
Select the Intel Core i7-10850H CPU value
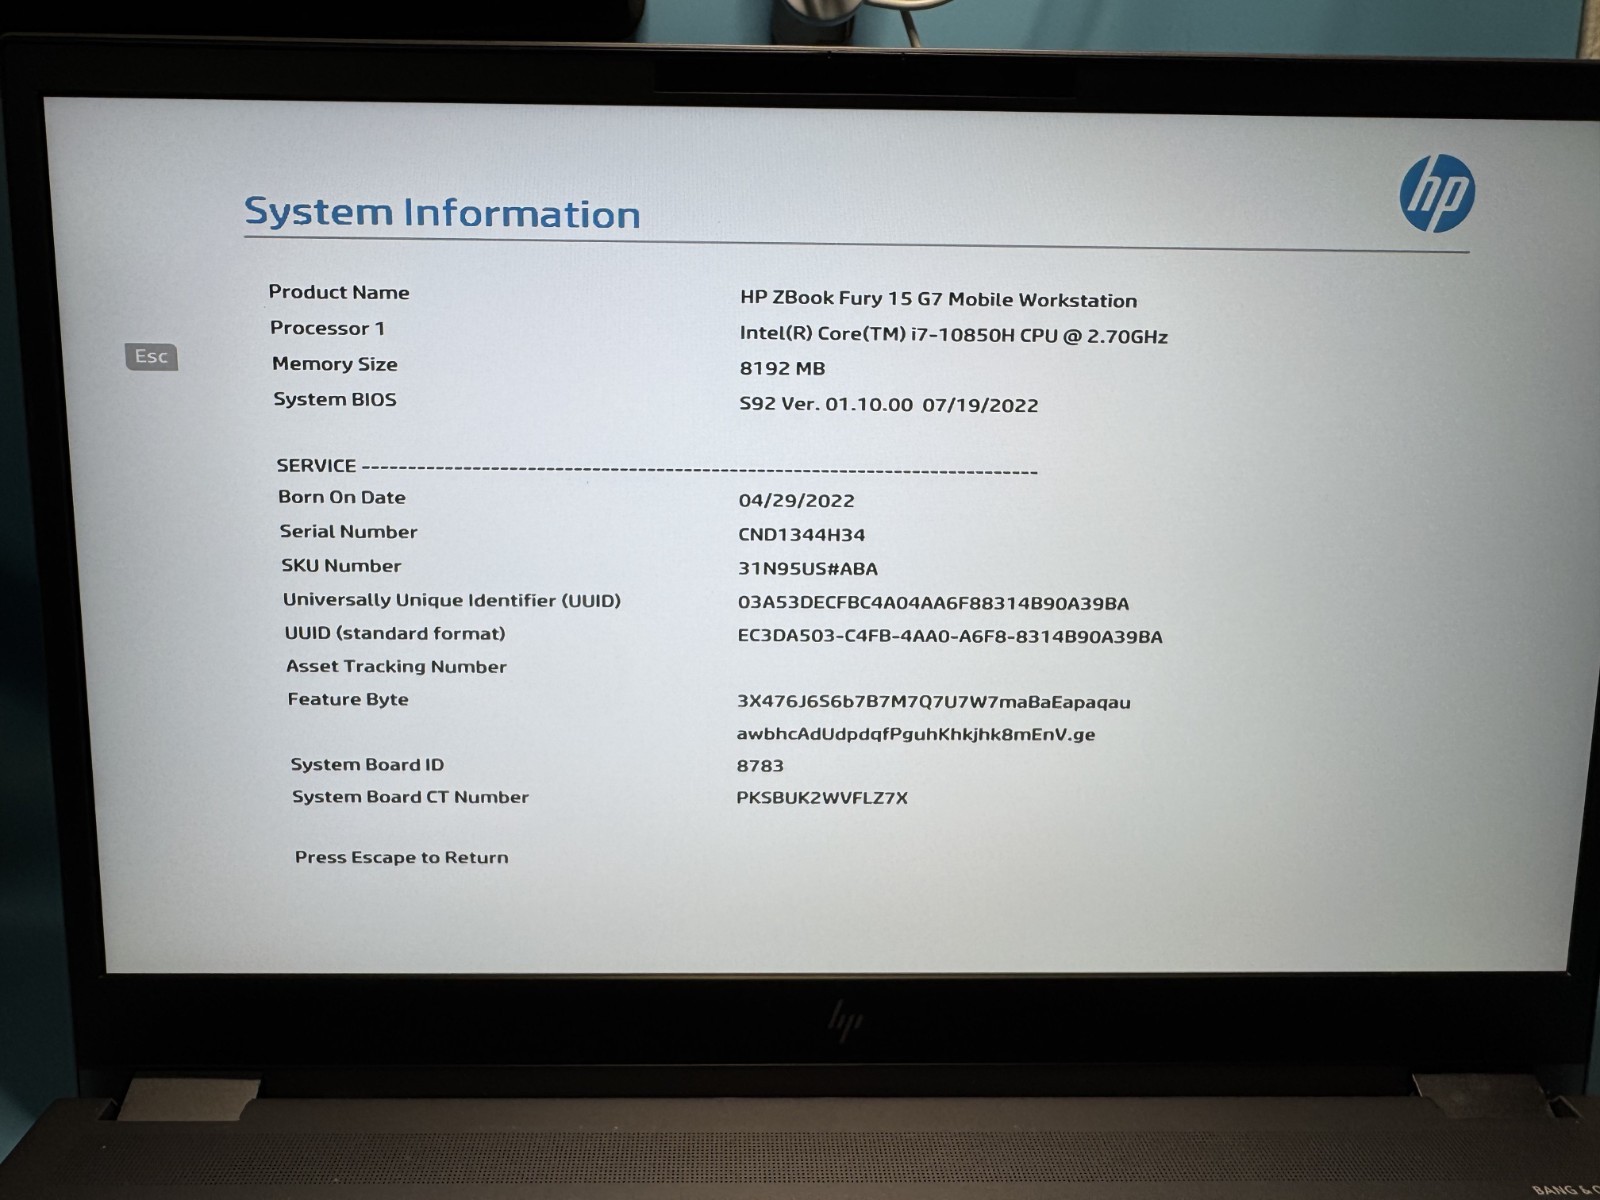(953, 335)
